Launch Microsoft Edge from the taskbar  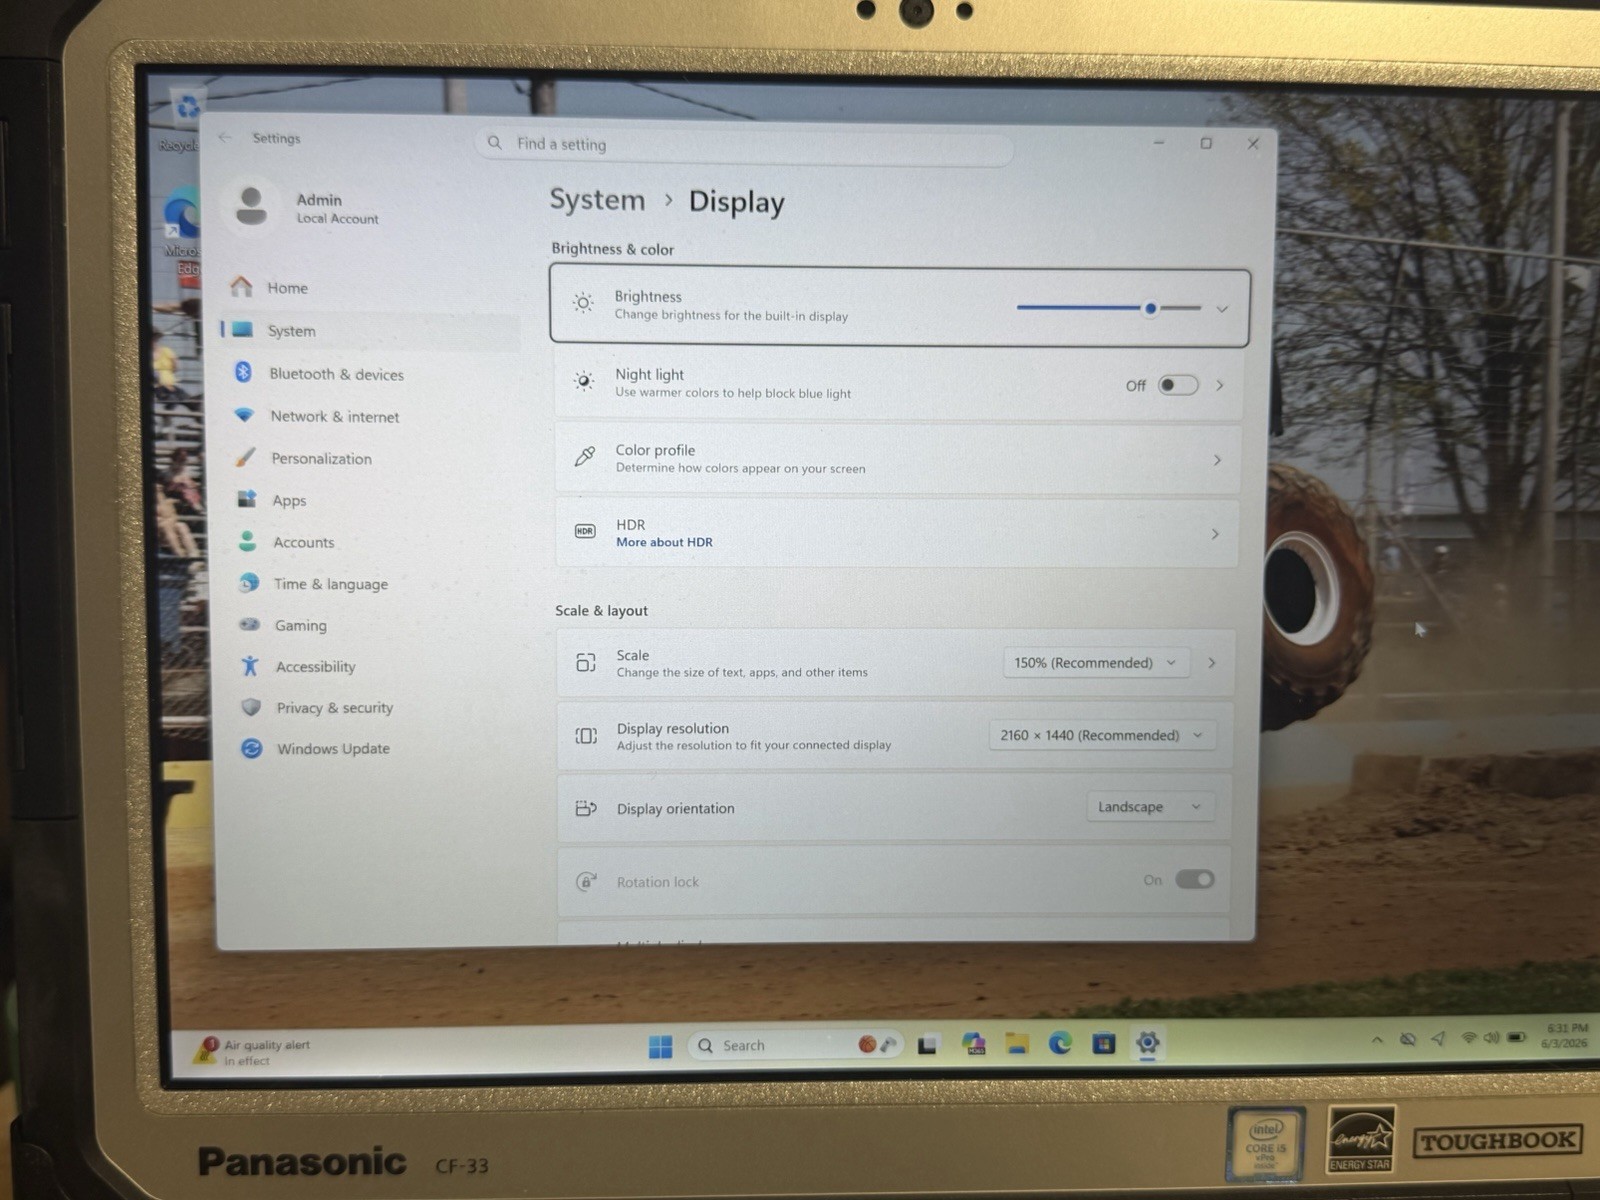click(x=1060, y=1044)
